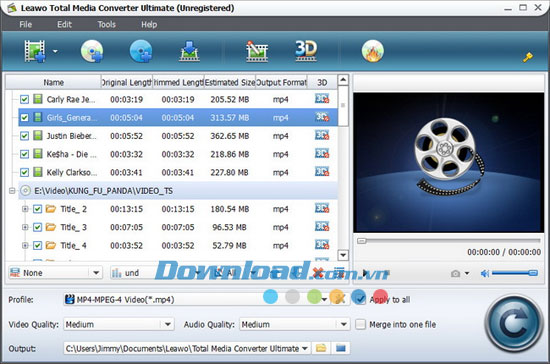The width and height of the screenshot is (550, 364).
Task: Click the register key icon
Action: click(528, 57)
